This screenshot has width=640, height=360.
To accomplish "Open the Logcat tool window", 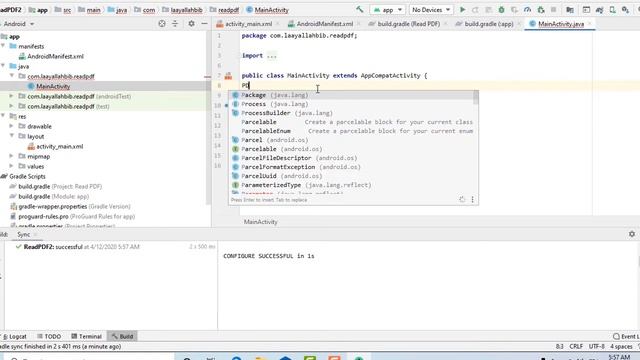I will pos(14,336).
